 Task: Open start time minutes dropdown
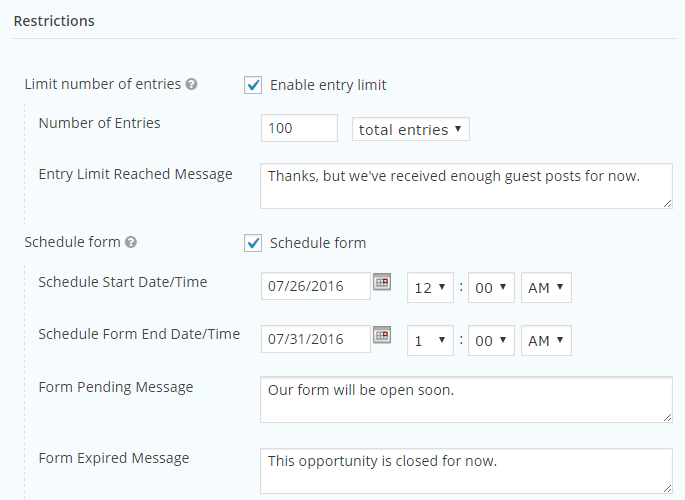pyautogui.click(x=491, y=288)
